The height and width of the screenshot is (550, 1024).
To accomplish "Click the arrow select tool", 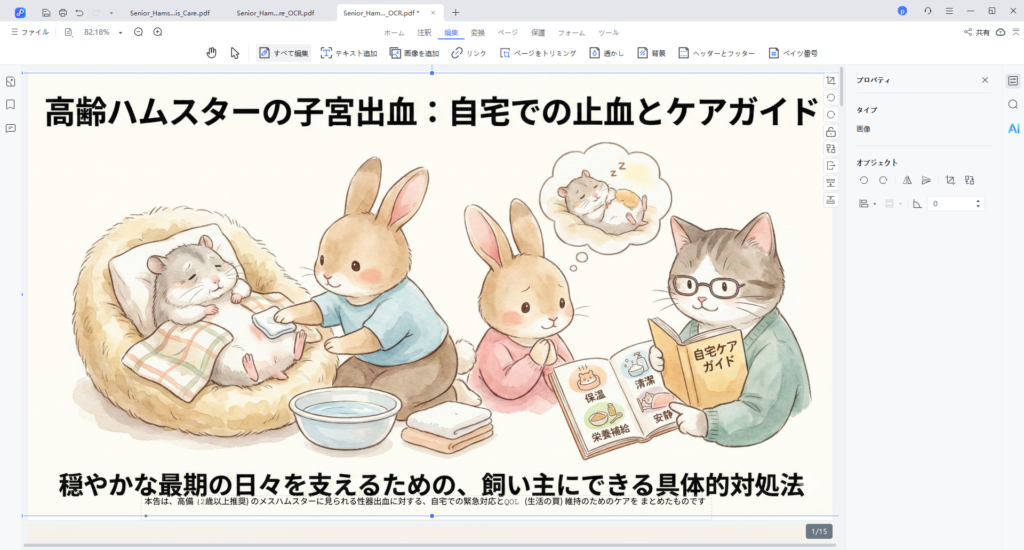I will click(x=235, y=53).
